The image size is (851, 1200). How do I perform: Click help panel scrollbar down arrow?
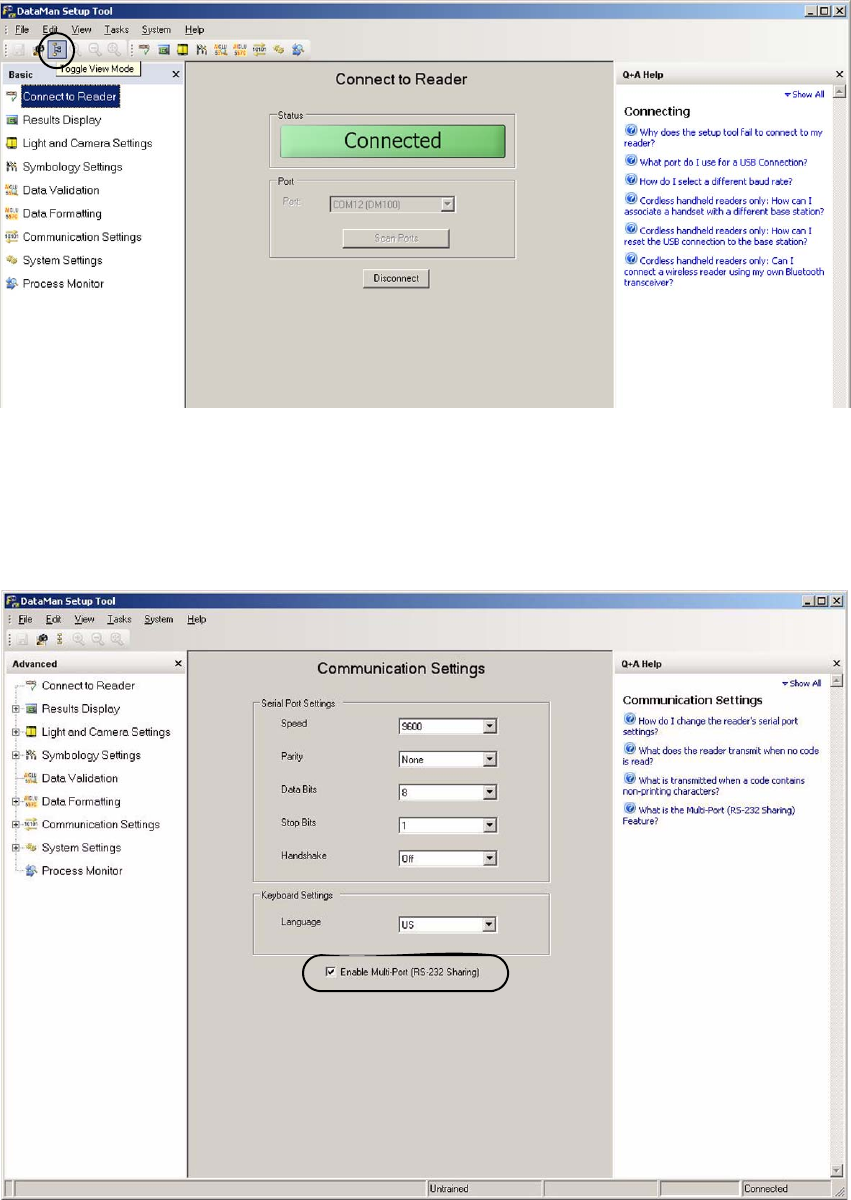pyautogui.click(x=838, y=1169)
